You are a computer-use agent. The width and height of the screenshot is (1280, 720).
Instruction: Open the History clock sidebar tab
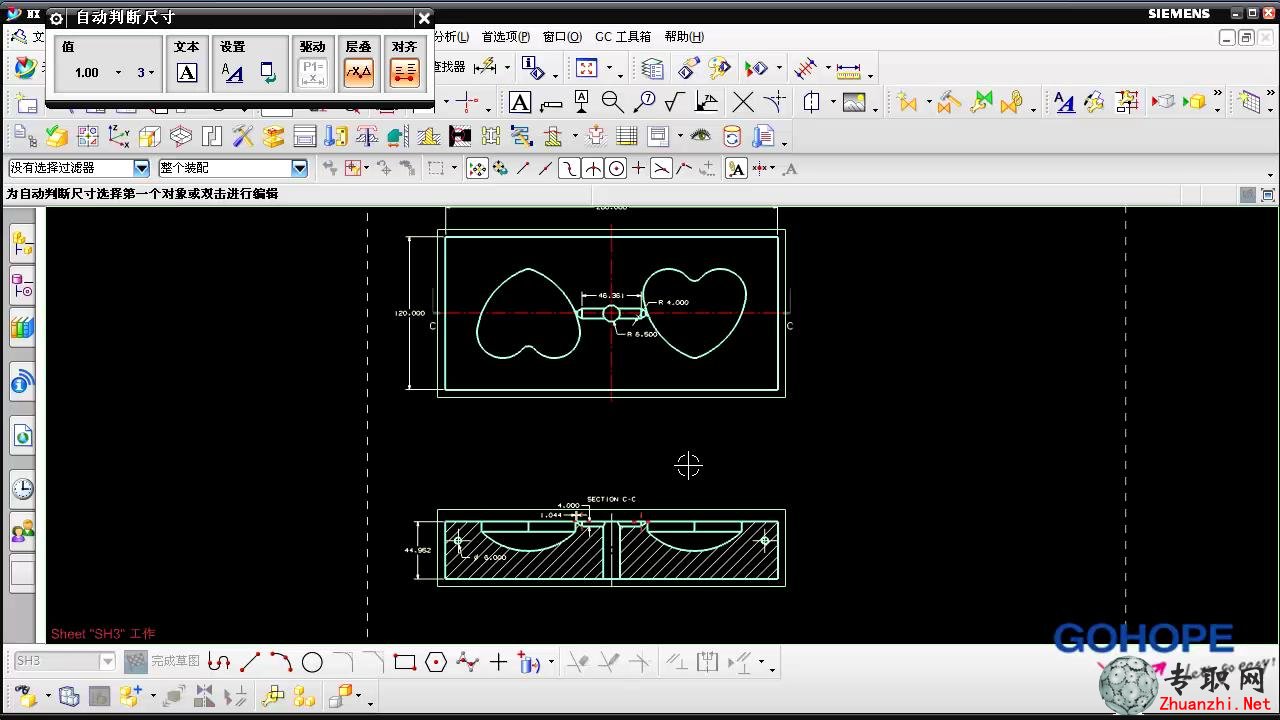click(22, 489)
